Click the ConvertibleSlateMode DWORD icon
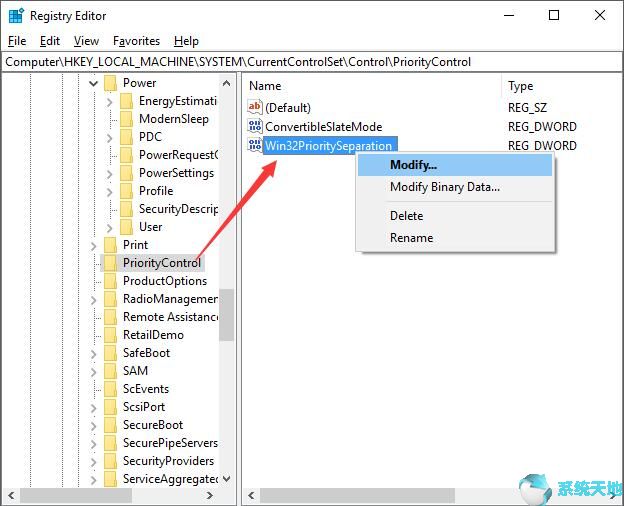This screenshot has height=506, width=624. [x=255, y=127]
